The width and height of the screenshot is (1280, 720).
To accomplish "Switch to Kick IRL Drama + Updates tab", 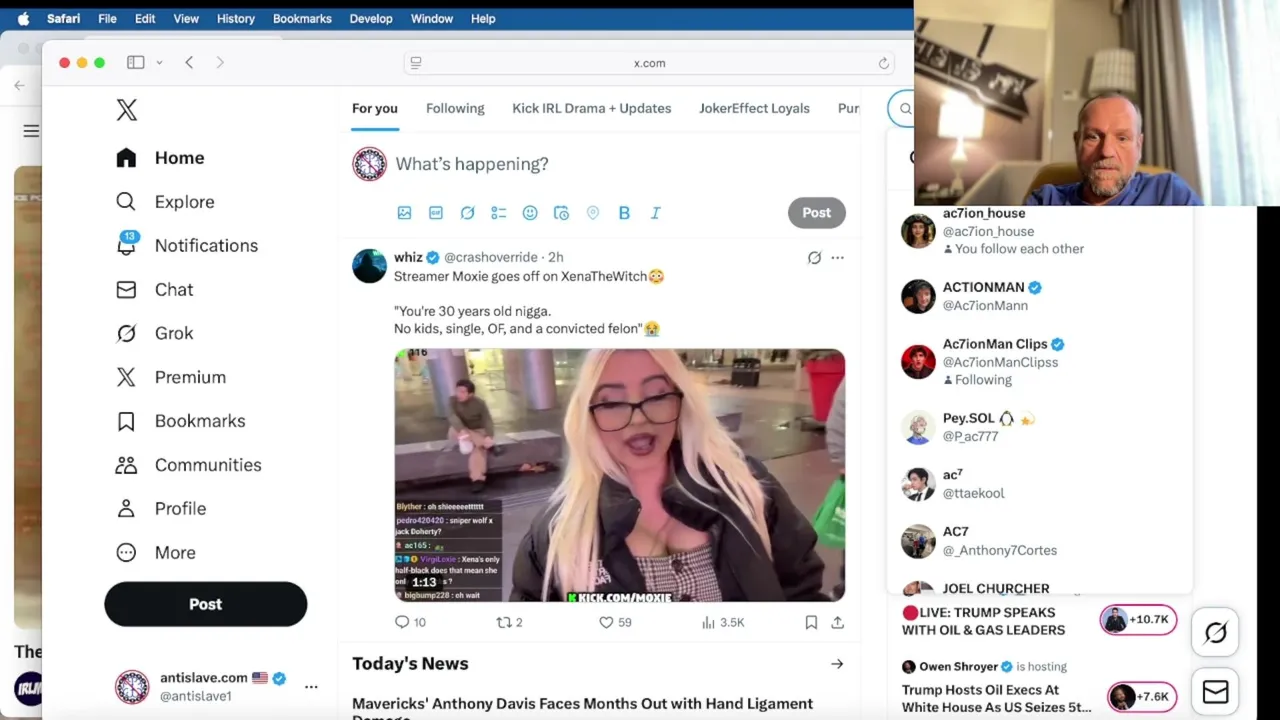I will pyautogui.click(x=592, y=108).
